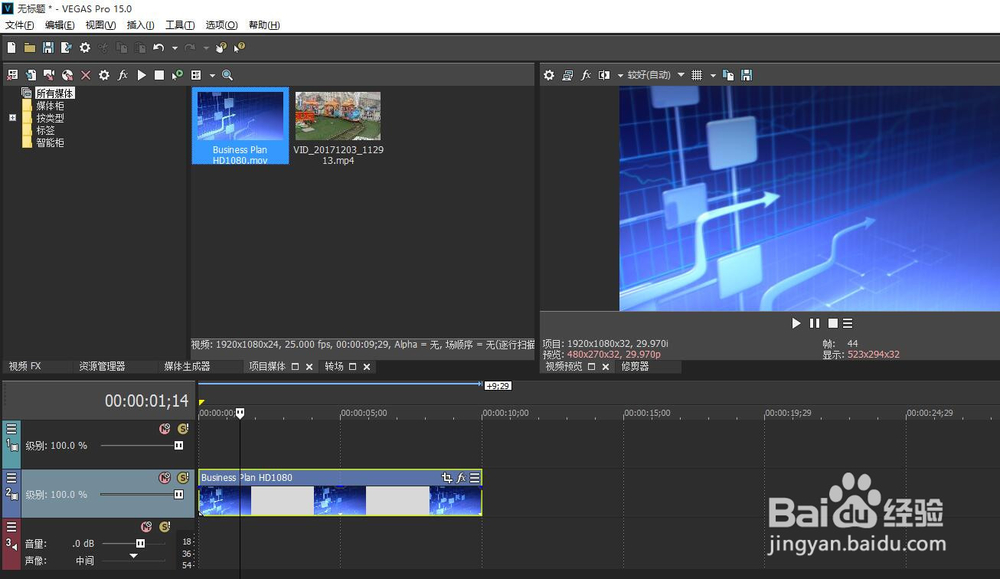1000x579 pixels.
Task: Open project properties gear in the main toolbar
Action: (85, 48)
